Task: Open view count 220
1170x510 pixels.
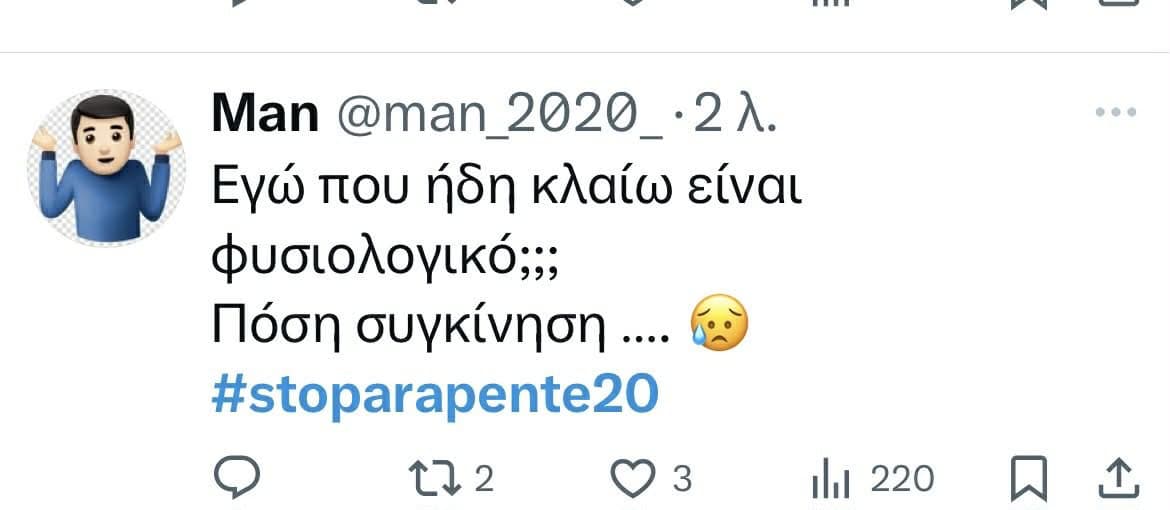Action: point(902,479)
